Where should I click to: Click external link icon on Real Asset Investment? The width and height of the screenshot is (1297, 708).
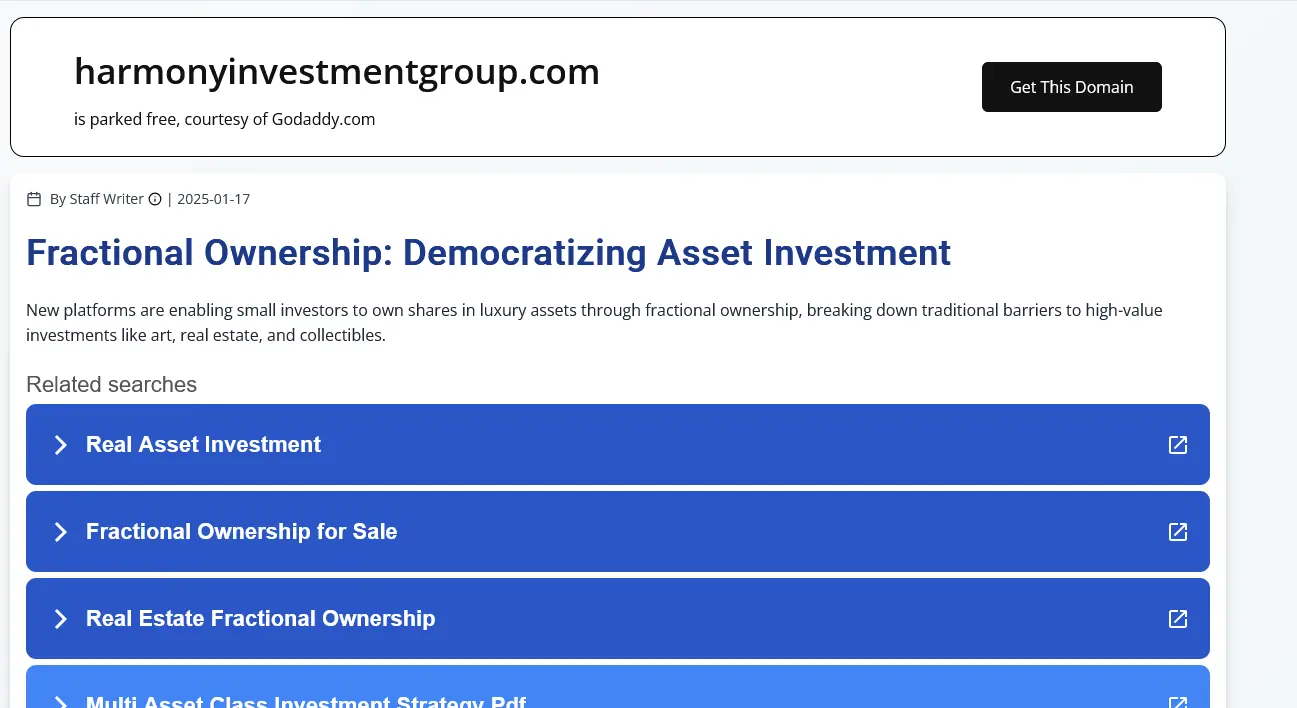point(1178,445)
